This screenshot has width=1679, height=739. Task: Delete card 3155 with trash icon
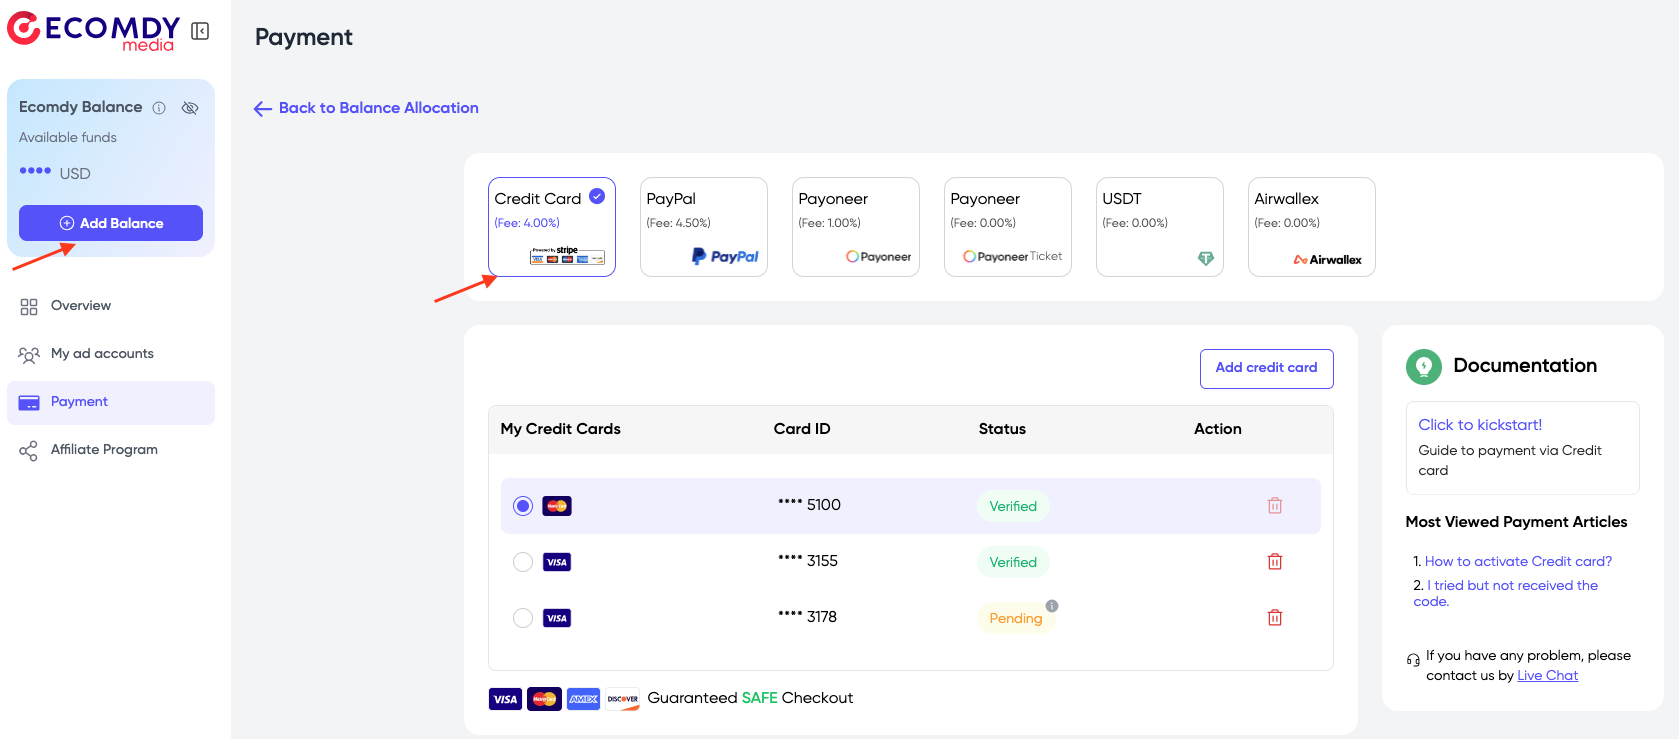pyautogui.click(x=1275, y=562)
